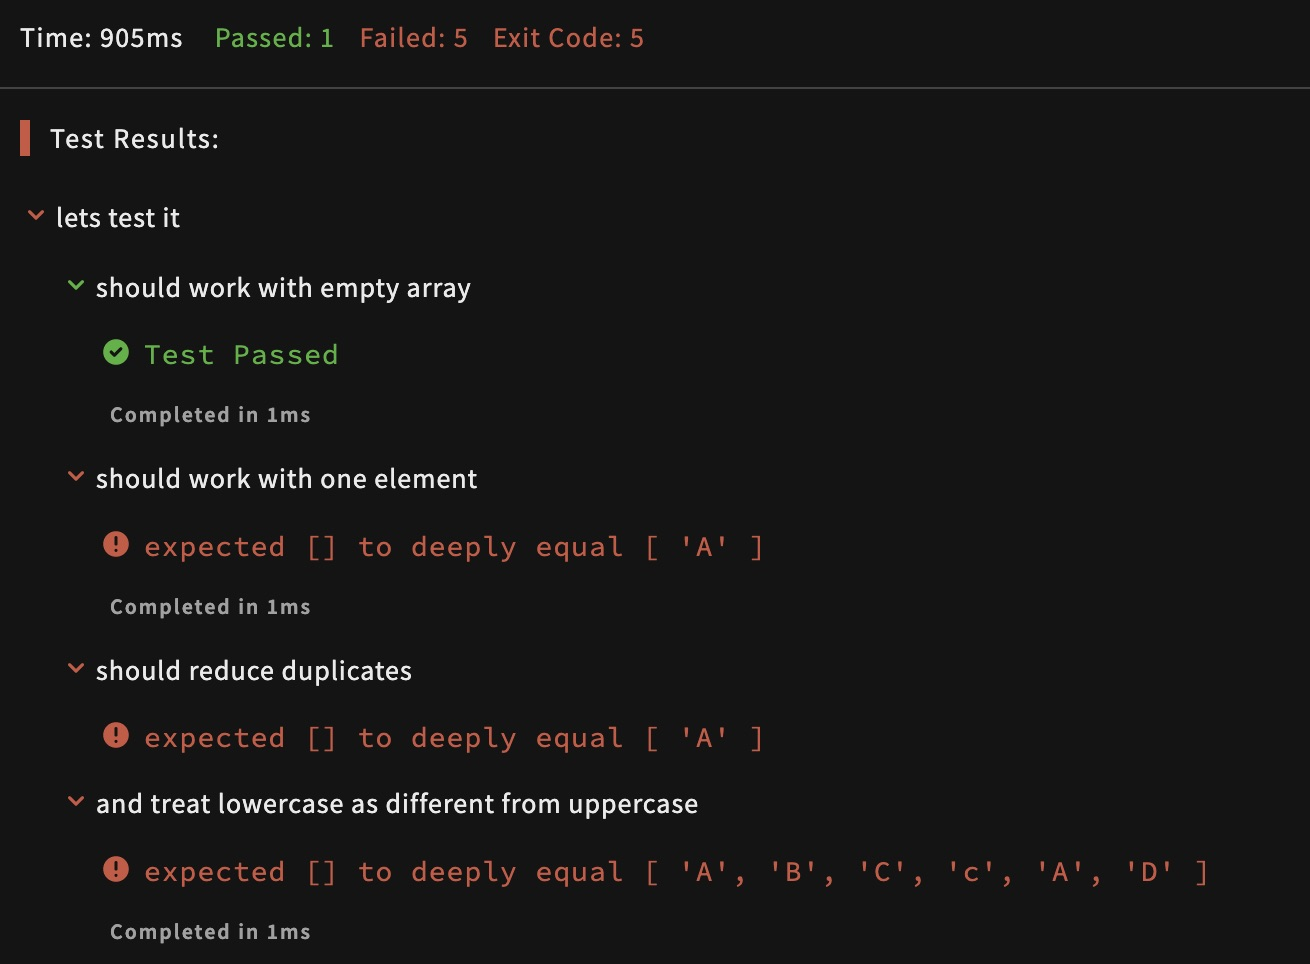Screen dimensions: 1310x964
Task: Click the red error icon under lowercase test
Action: click(x=116, y=870)
